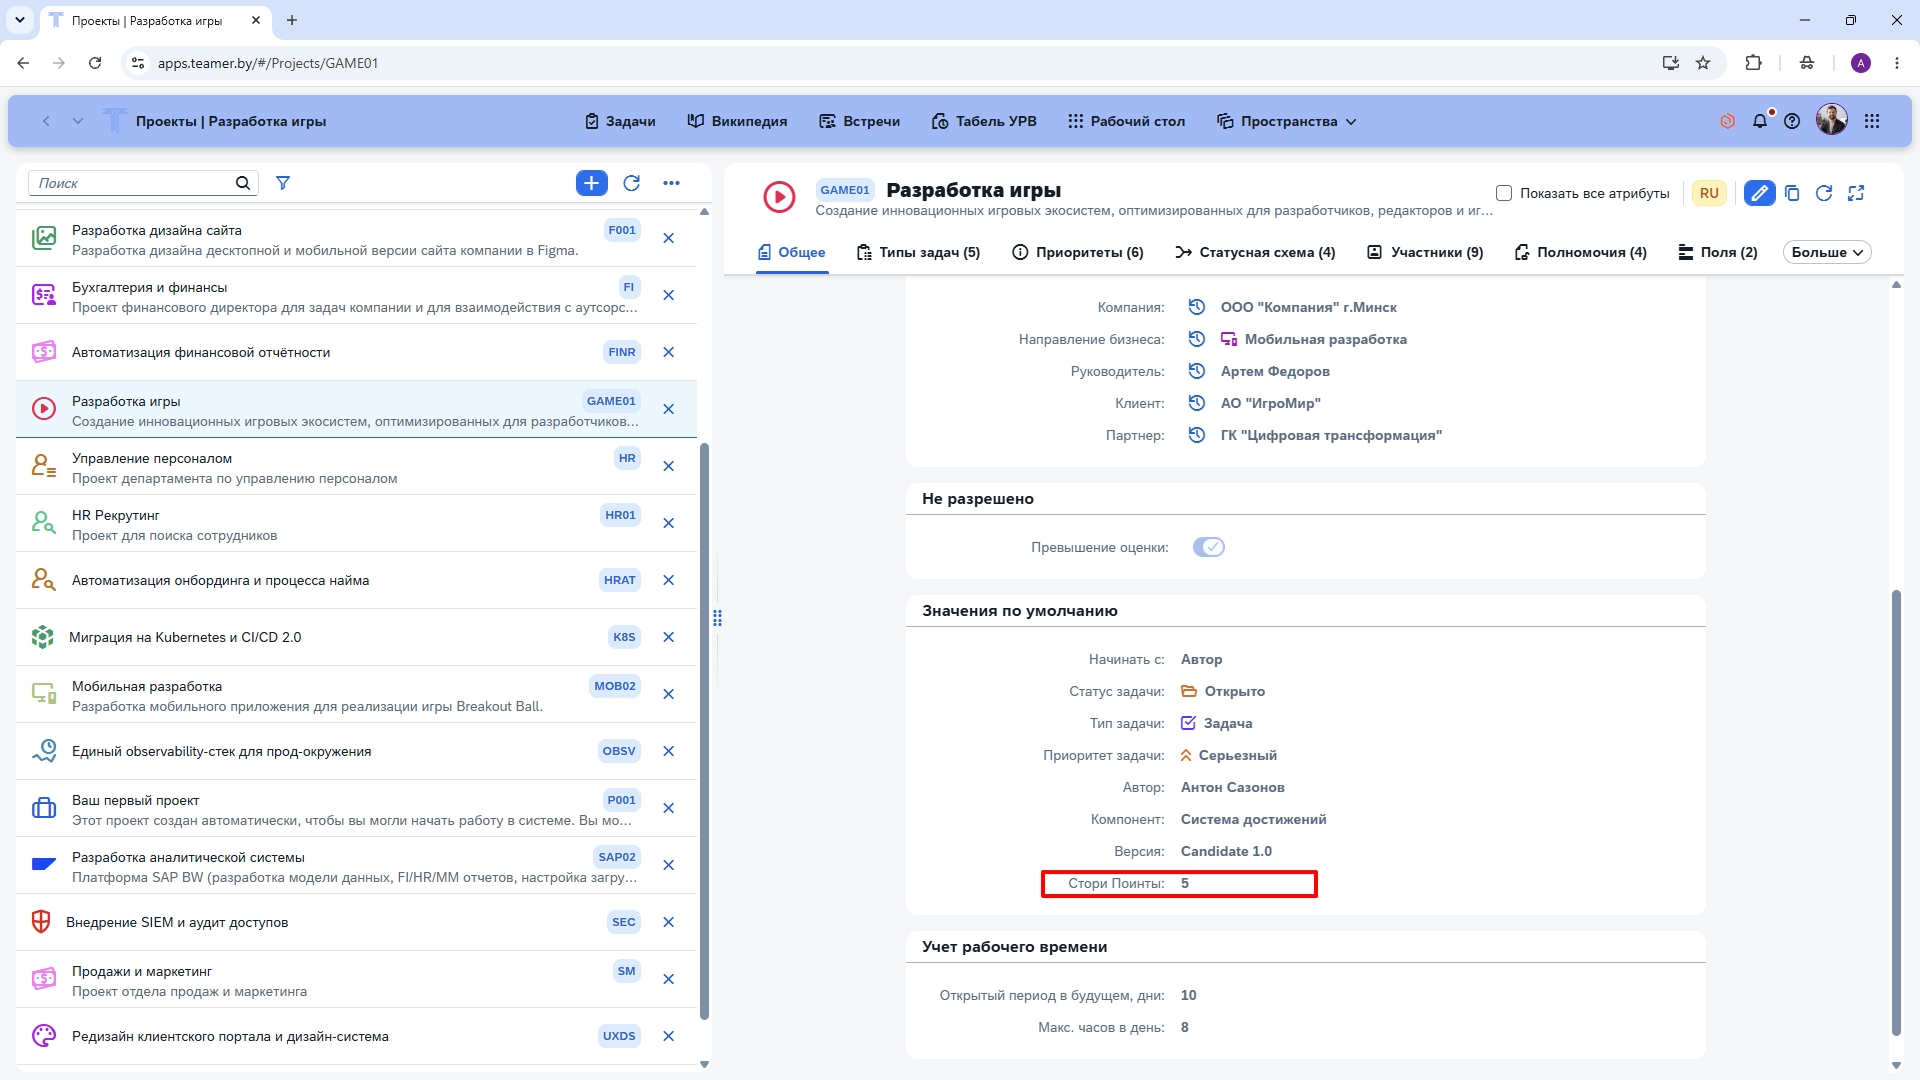Click history icon next to Руководитель

point(1196,371)
